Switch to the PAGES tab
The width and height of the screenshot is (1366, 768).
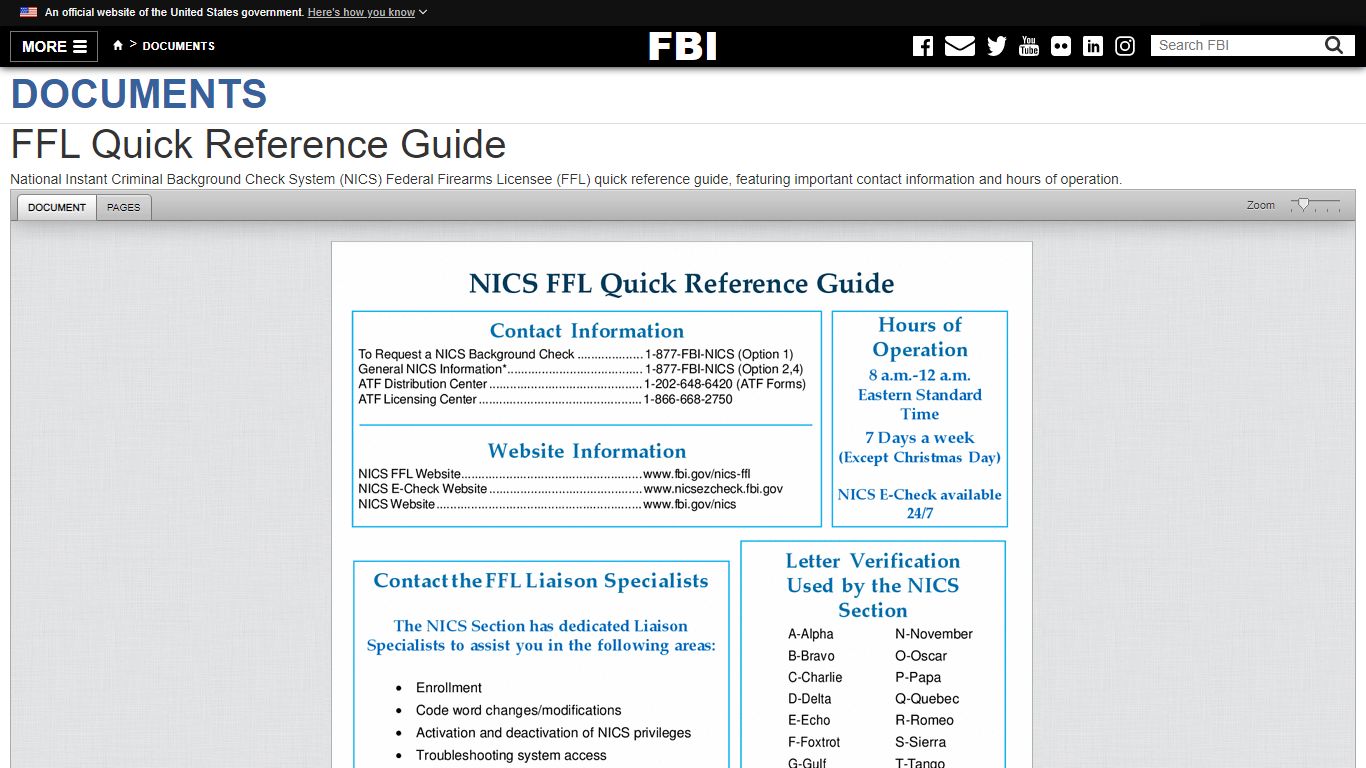[124, 207]
